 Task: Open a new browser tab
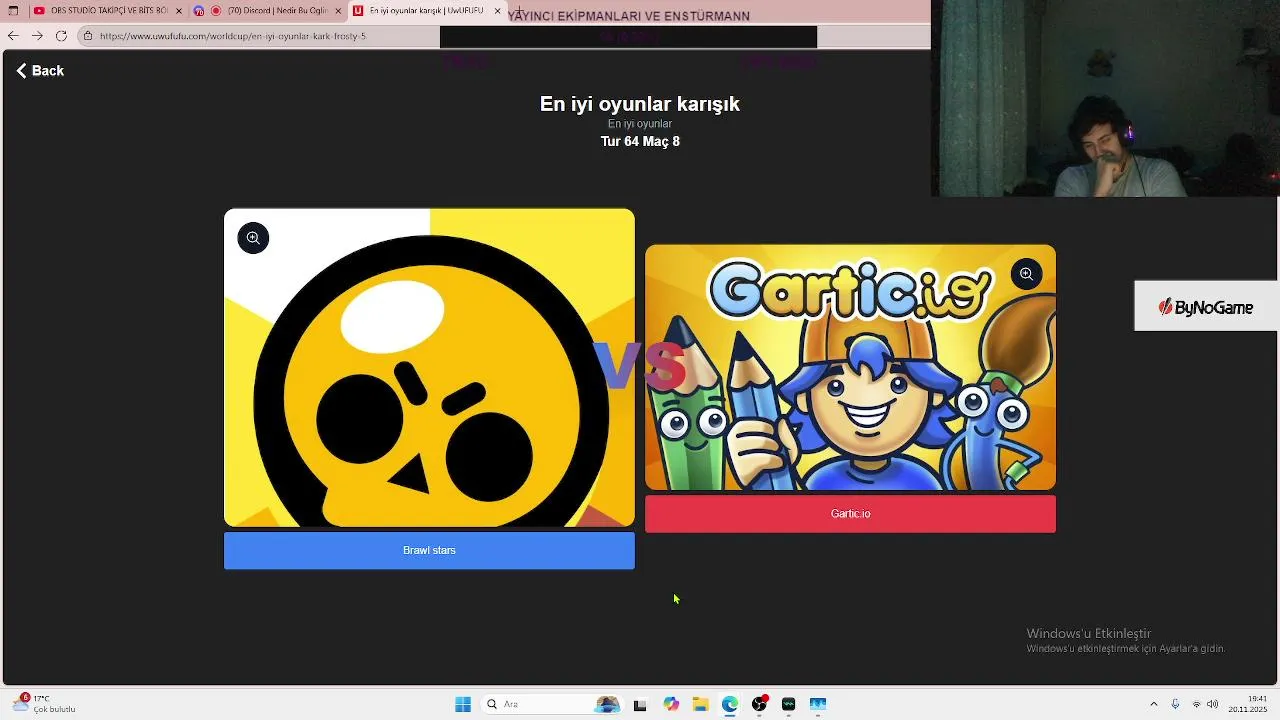(518, 11)
